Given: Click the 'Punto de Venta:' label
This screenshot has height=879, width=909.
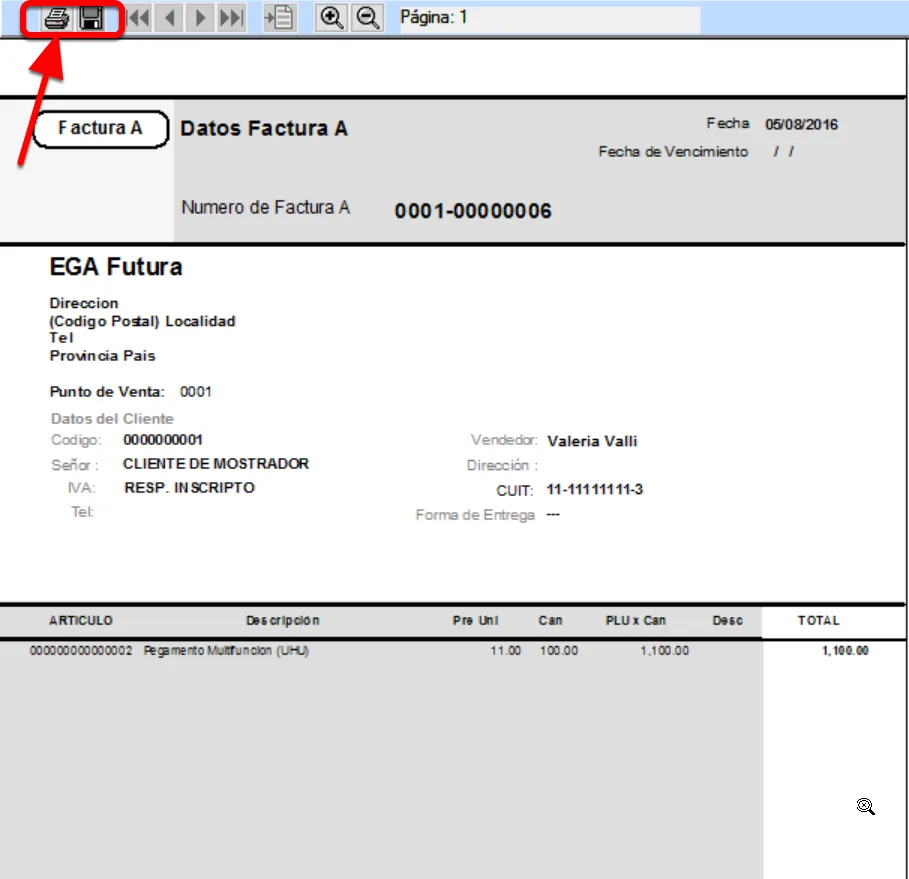Looking at the screenshot, I should pyautogui.click(x=107, y=391).
